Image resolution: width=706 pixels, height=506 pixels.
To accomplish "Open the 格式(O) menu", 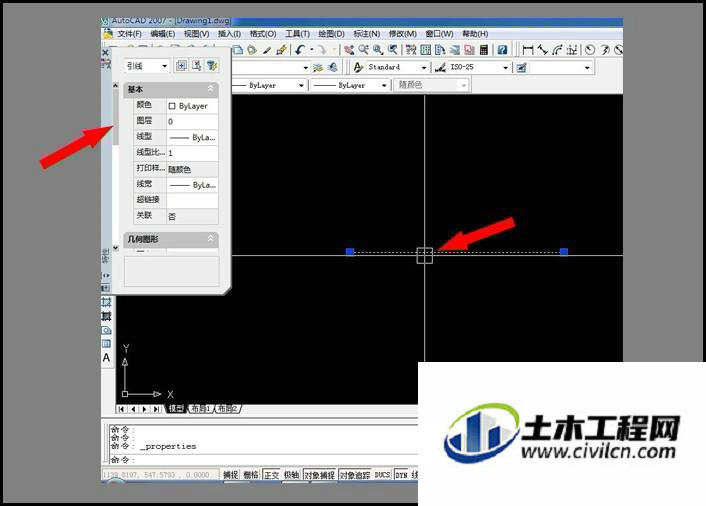I will (263, 34).
